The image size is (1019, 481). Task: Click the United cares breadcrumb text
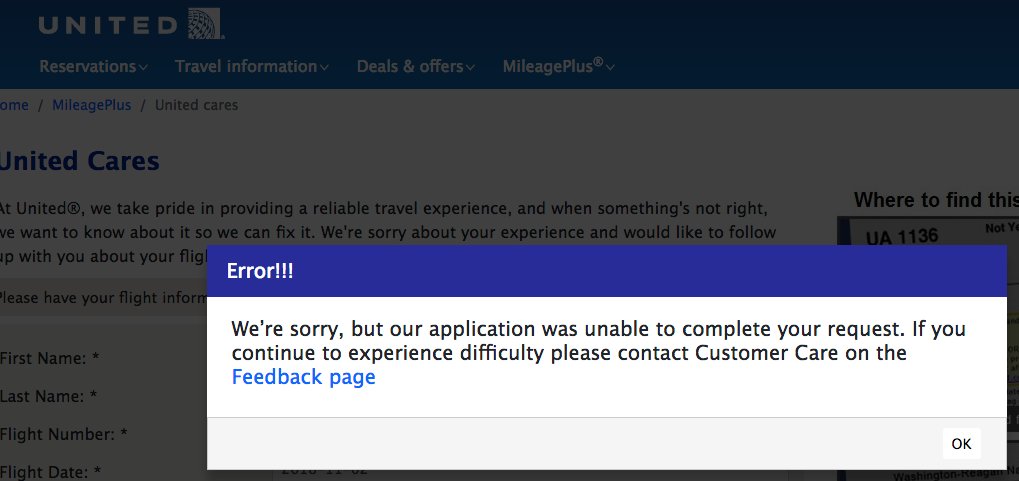pos(196,105)
